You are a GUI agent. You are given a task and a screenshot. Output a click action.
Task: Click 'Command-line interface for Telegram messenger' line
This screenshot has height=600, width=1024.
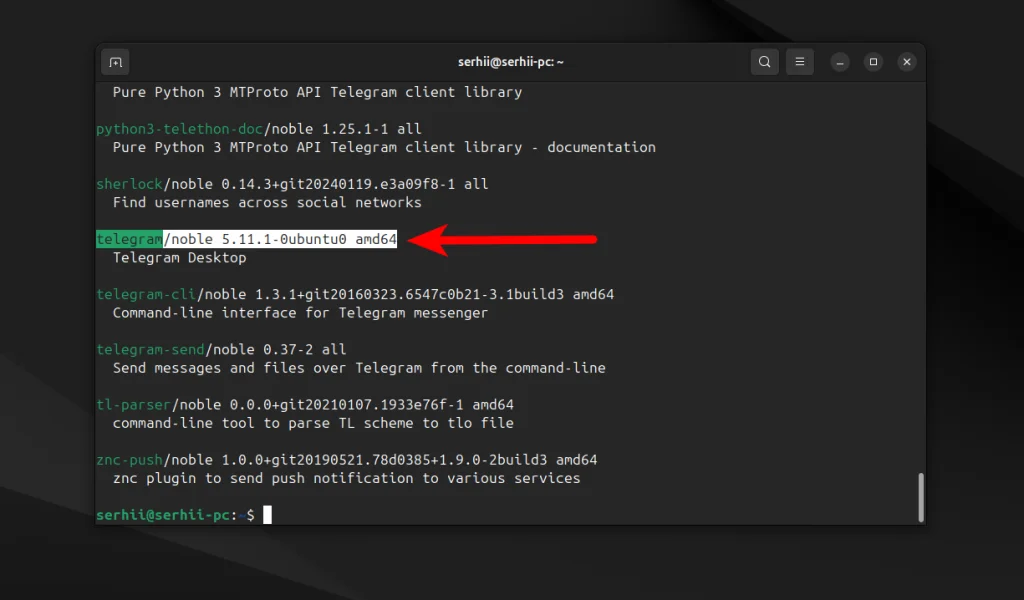pyautogui.click(x=300, y=313)
